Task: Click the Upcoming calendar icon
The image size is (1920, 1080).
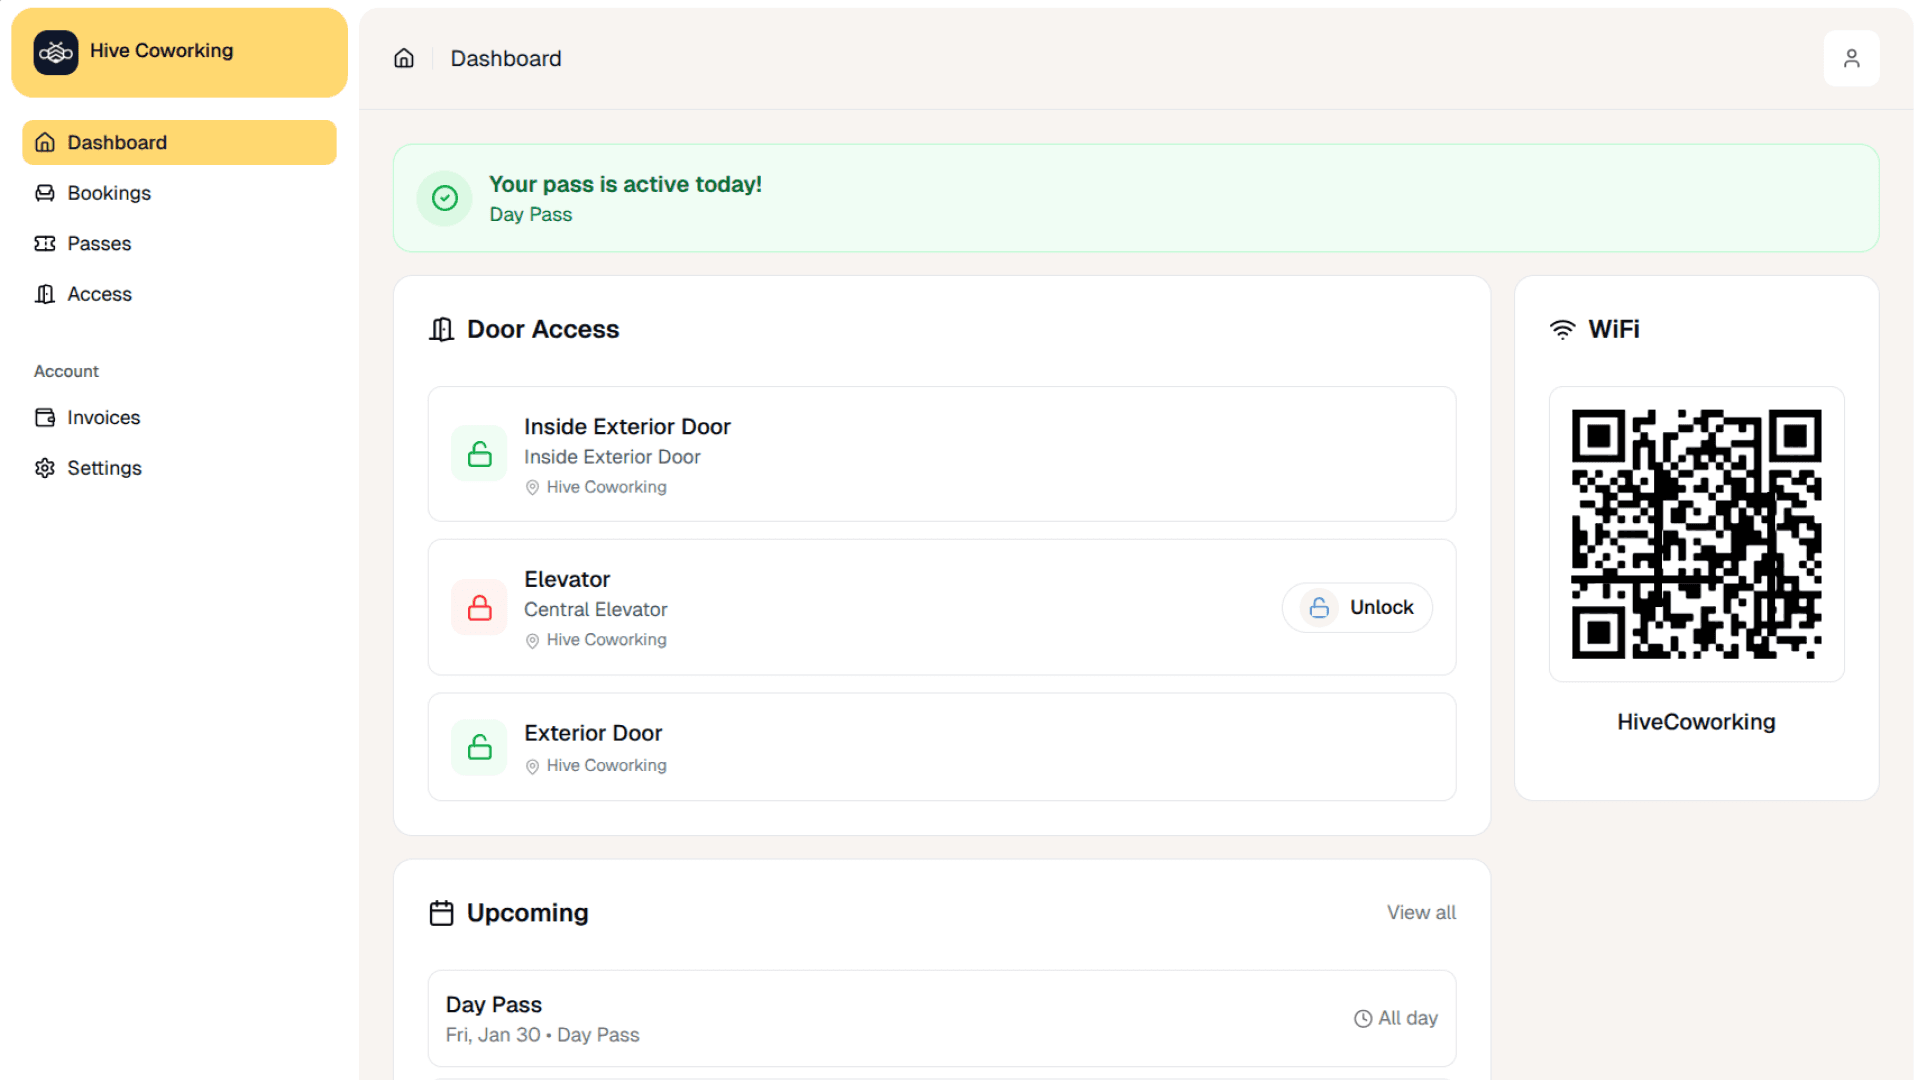Action: pyautogui.click(x=441, y=913)
